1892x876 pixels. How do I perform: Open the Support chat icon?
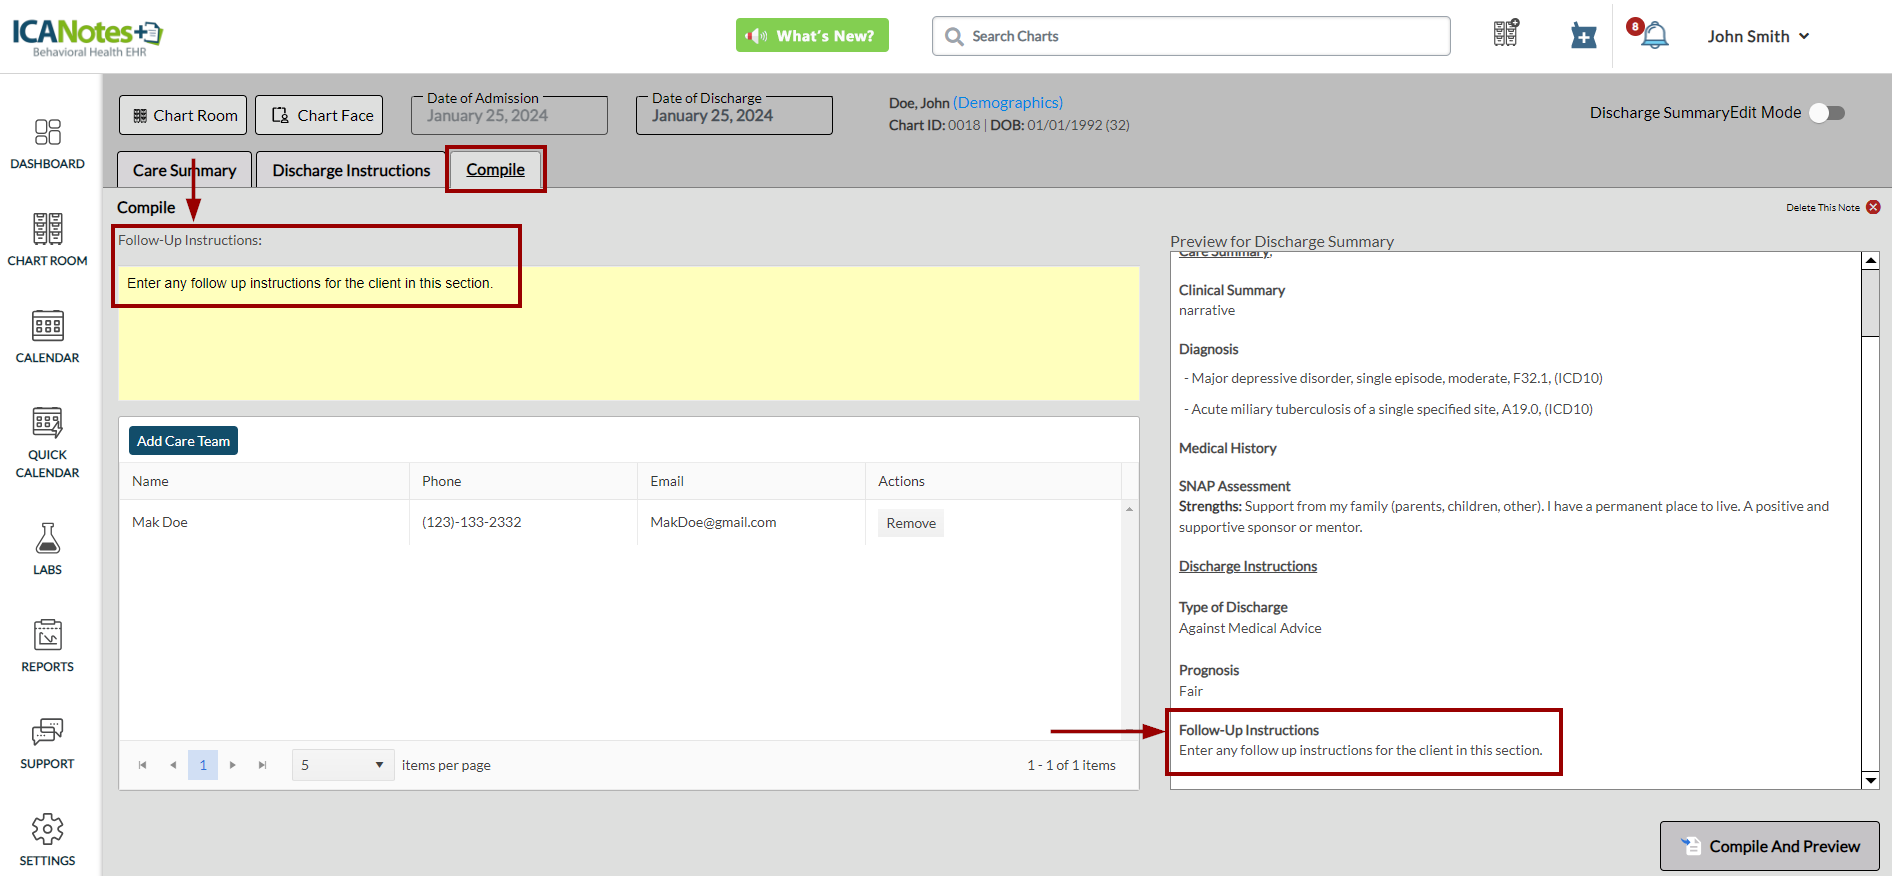coord(47,743)
